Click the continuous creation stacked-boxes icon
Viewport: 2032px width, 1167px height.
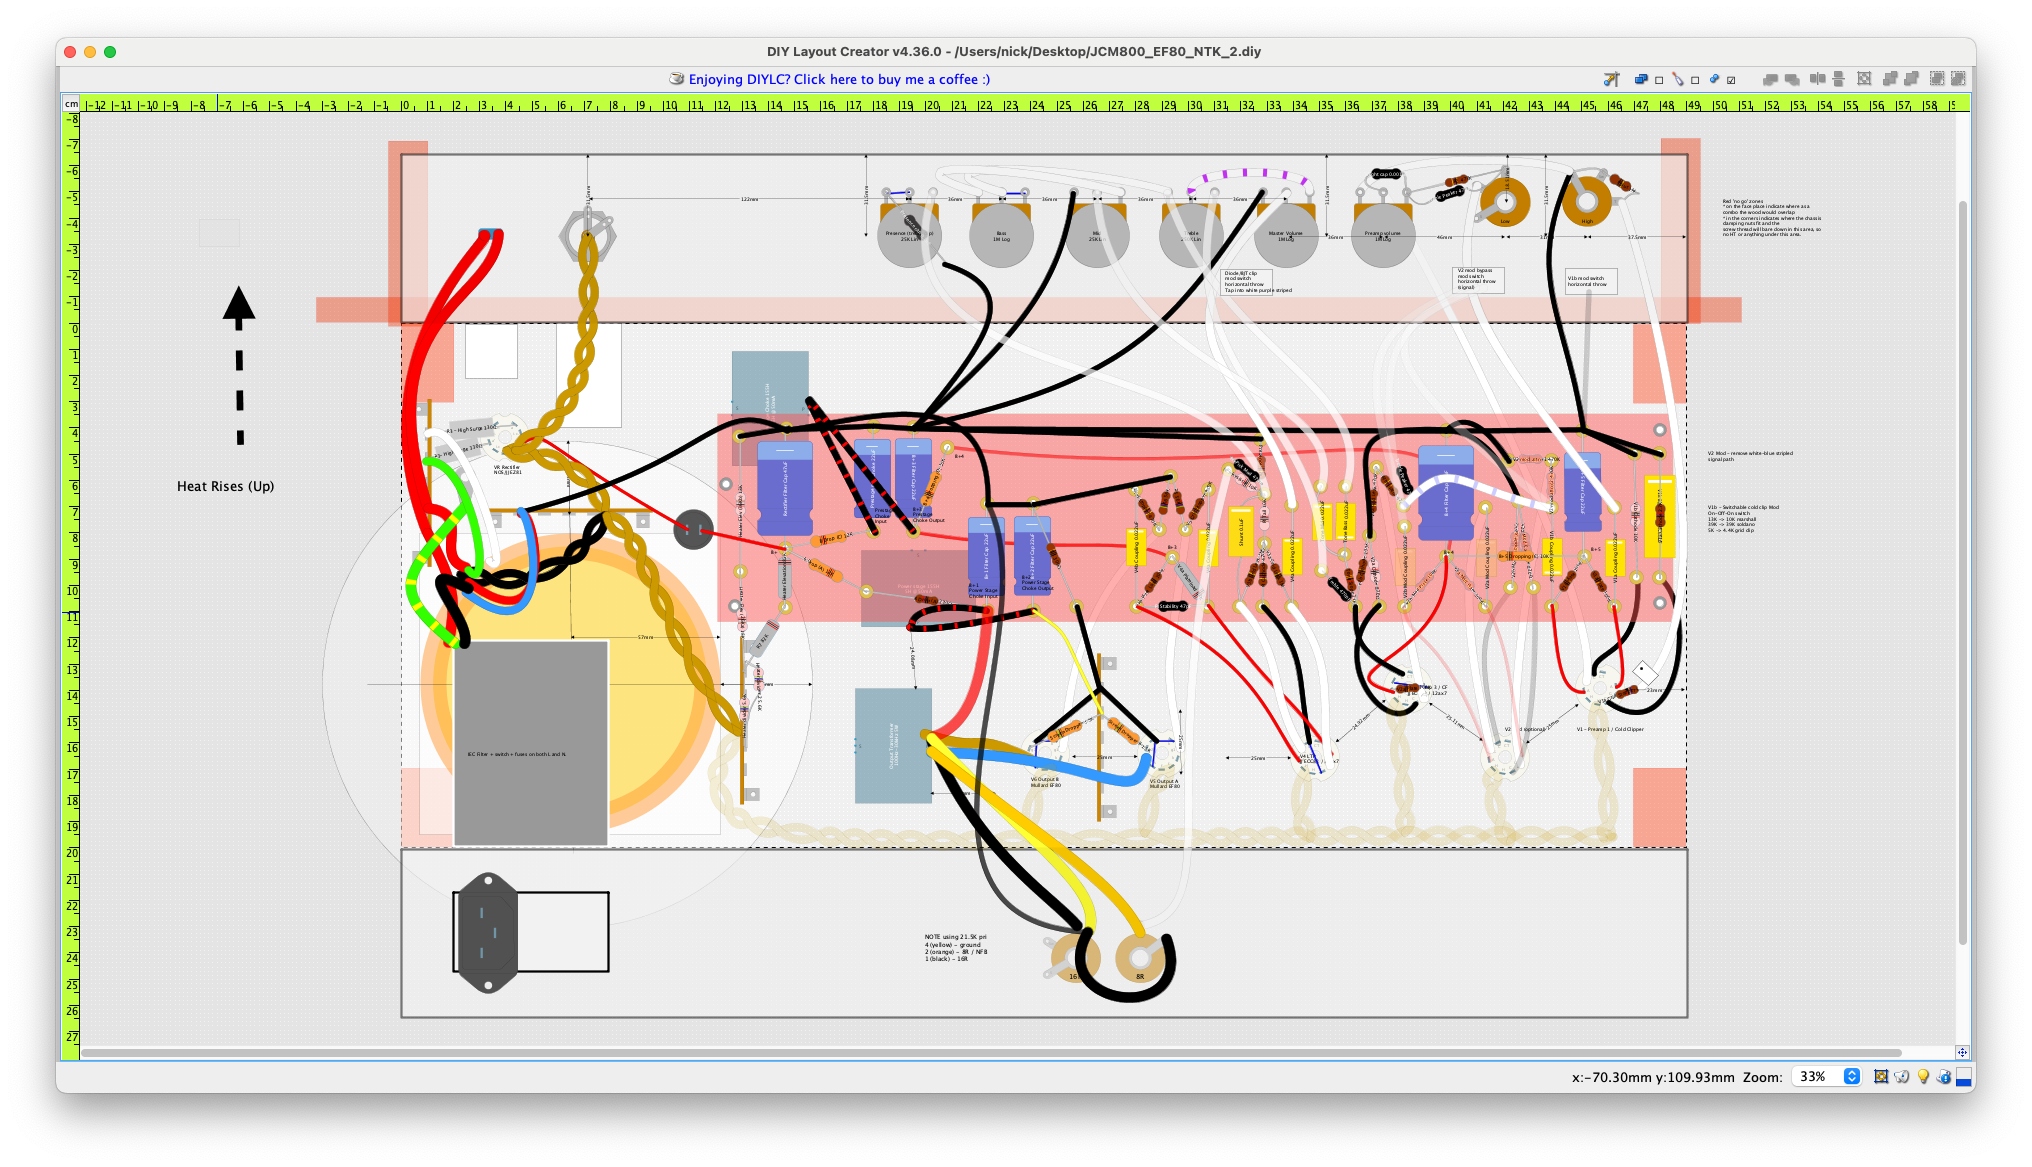tap(1641, 79)
